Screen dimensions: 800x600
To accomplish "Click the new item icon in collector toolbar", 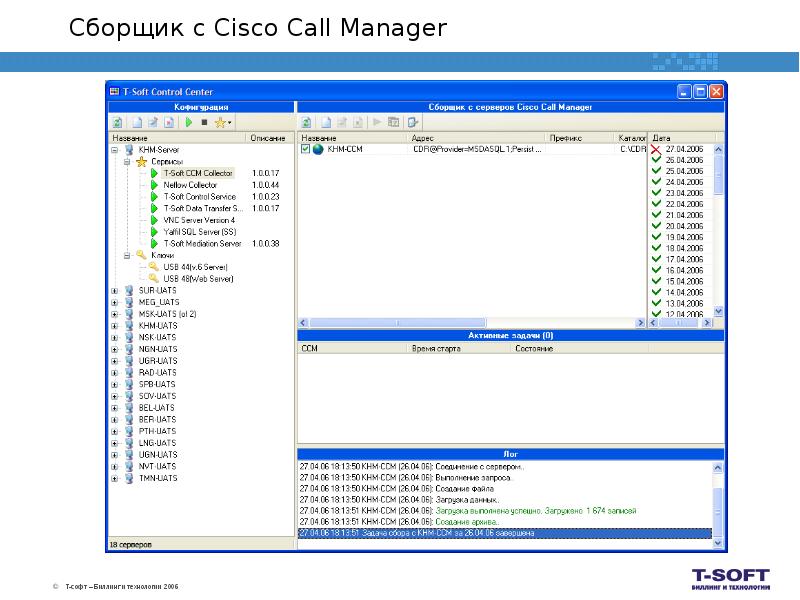I will 327,122.
